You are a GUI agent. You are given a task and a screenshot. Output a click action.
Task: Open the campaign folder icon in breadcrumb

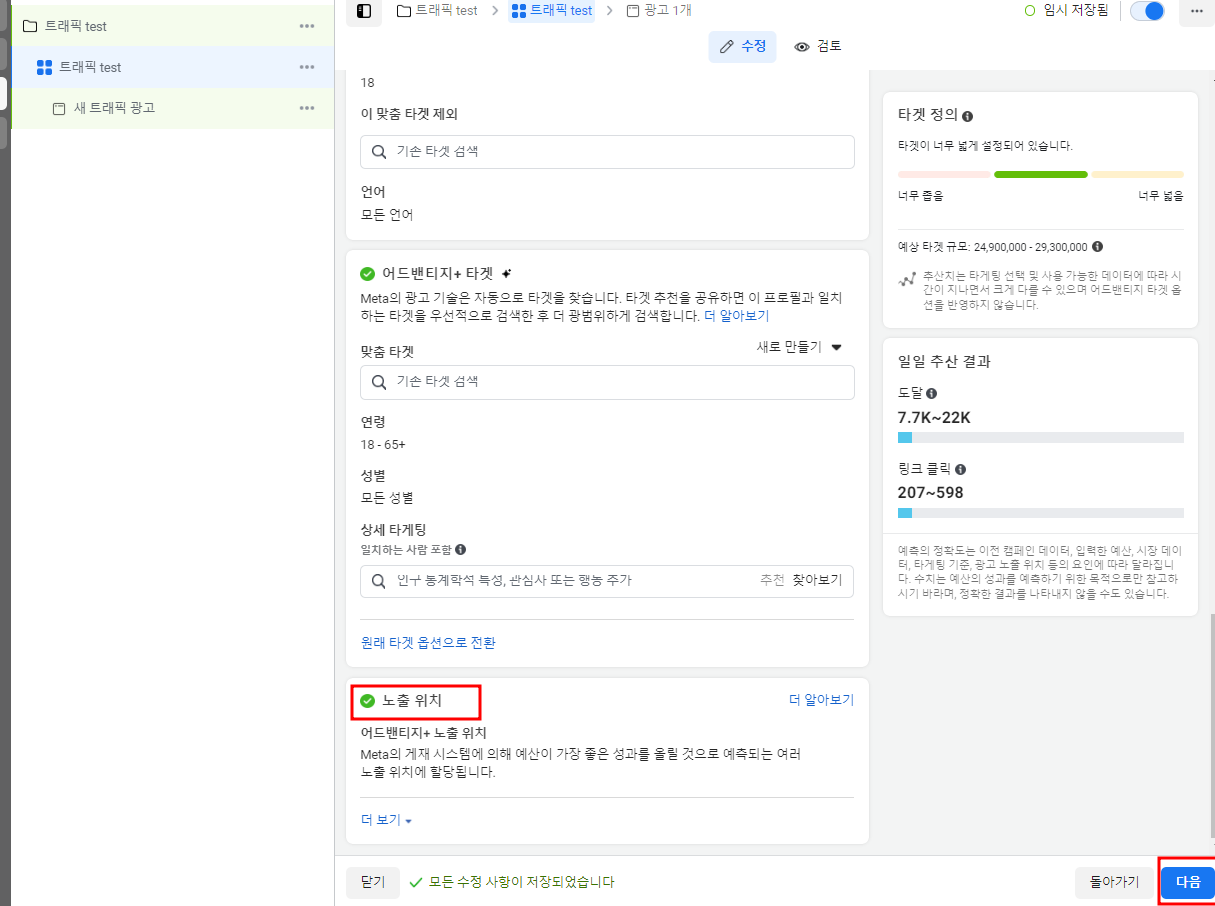404,12
